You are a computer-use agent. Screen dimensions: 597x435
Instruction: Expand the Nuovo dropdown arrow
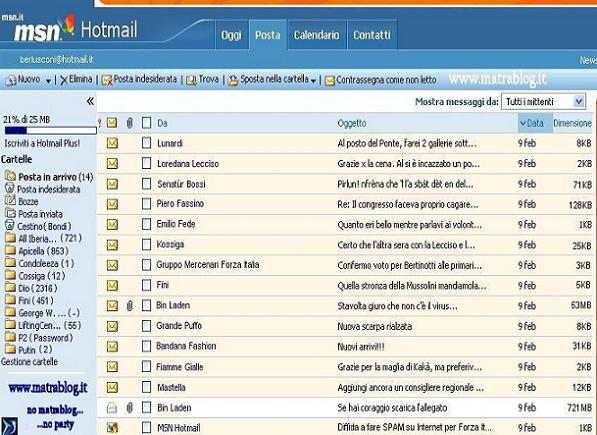[48, 81]
